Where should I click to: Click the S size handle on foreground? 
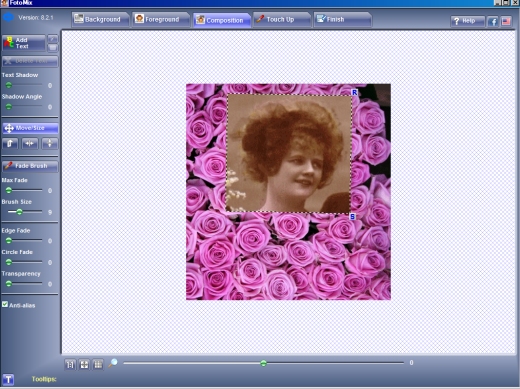pyautogui.click(x=352, y=217)
